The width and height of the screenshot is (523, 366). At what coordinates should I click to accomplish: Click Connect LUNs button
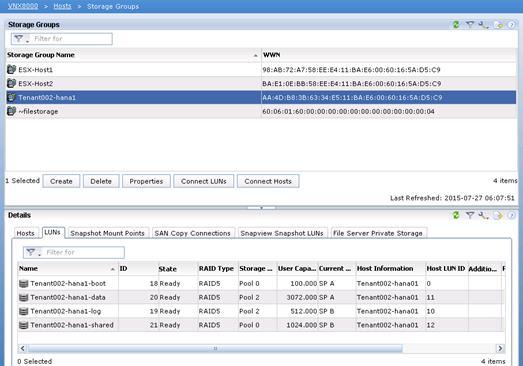click(204, 181)
